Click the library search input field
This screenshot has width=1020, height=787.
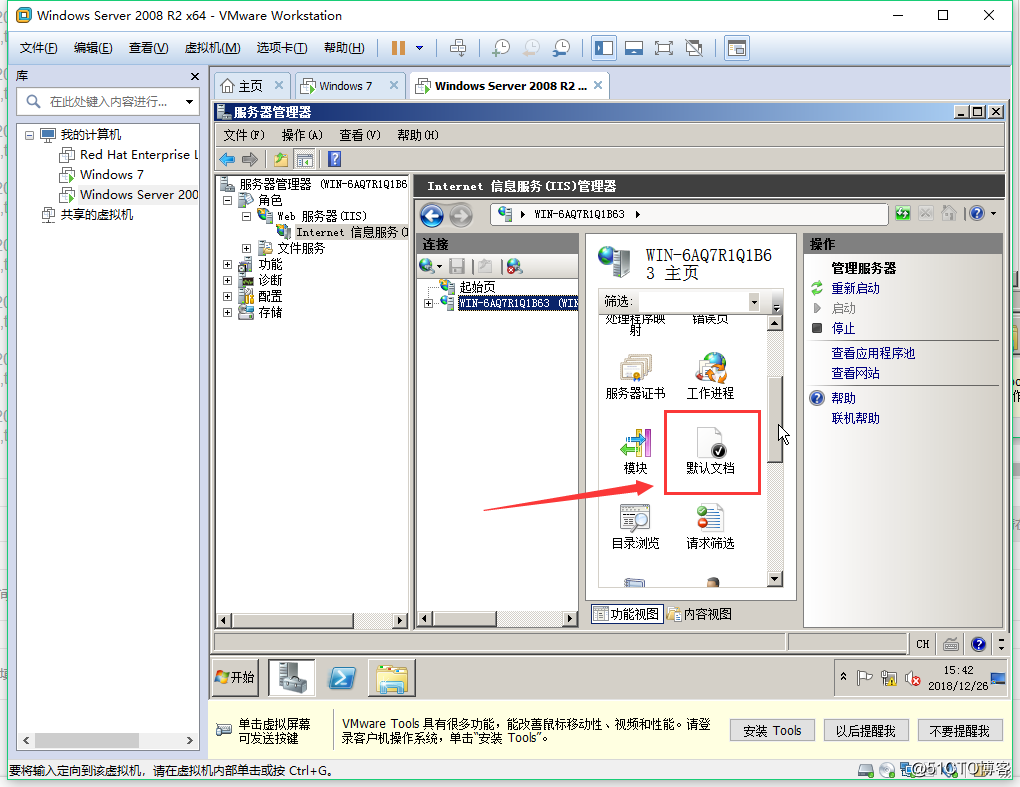[108, 101]
